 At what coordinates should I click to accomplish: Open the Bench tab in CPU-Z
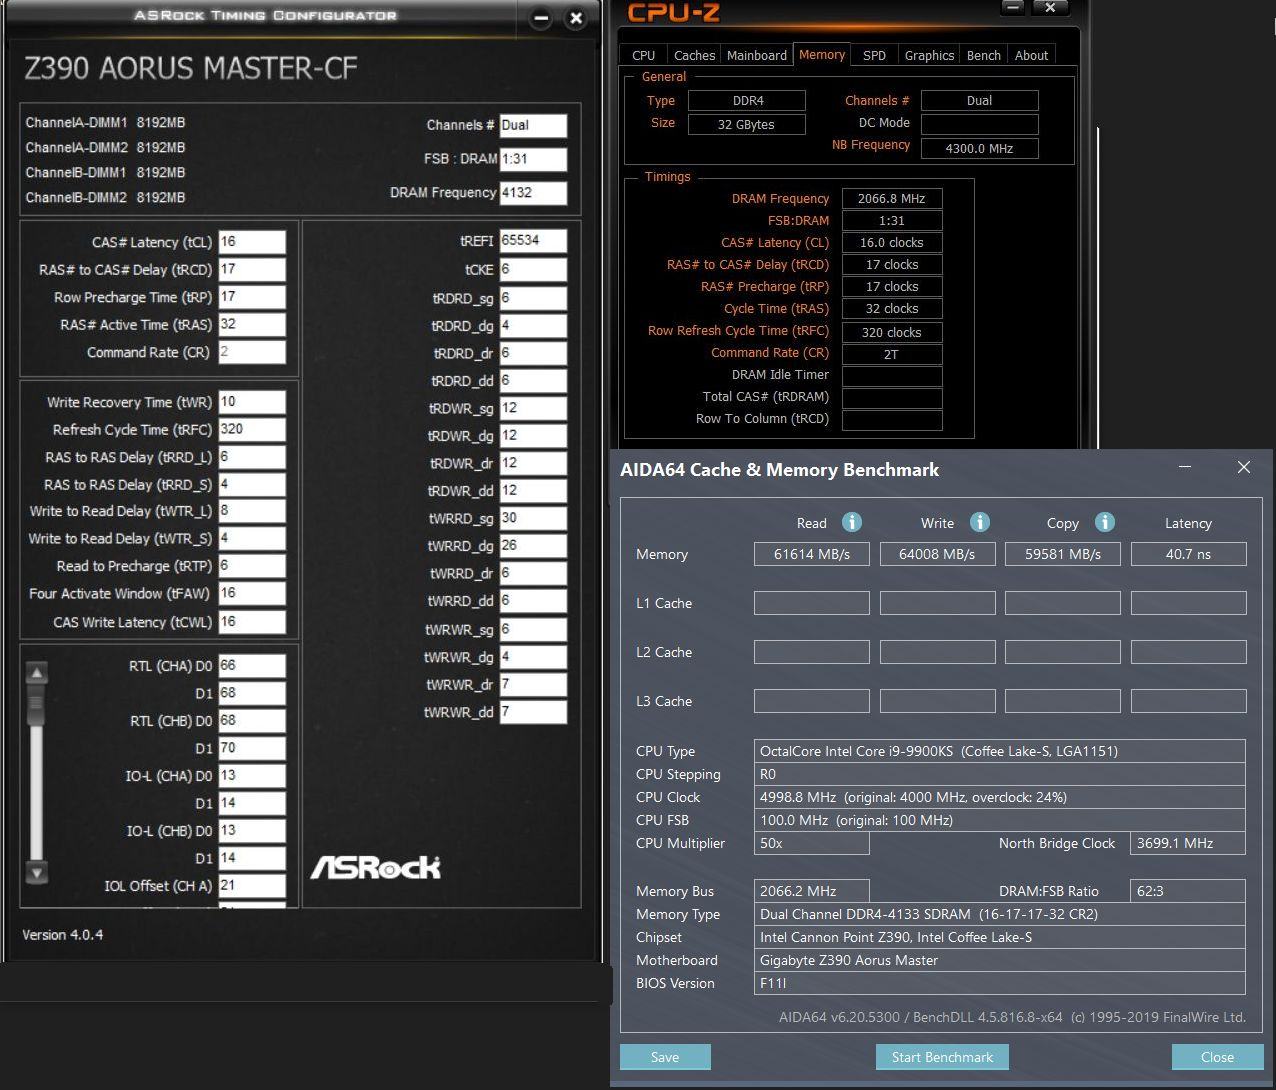pos(984,55)
